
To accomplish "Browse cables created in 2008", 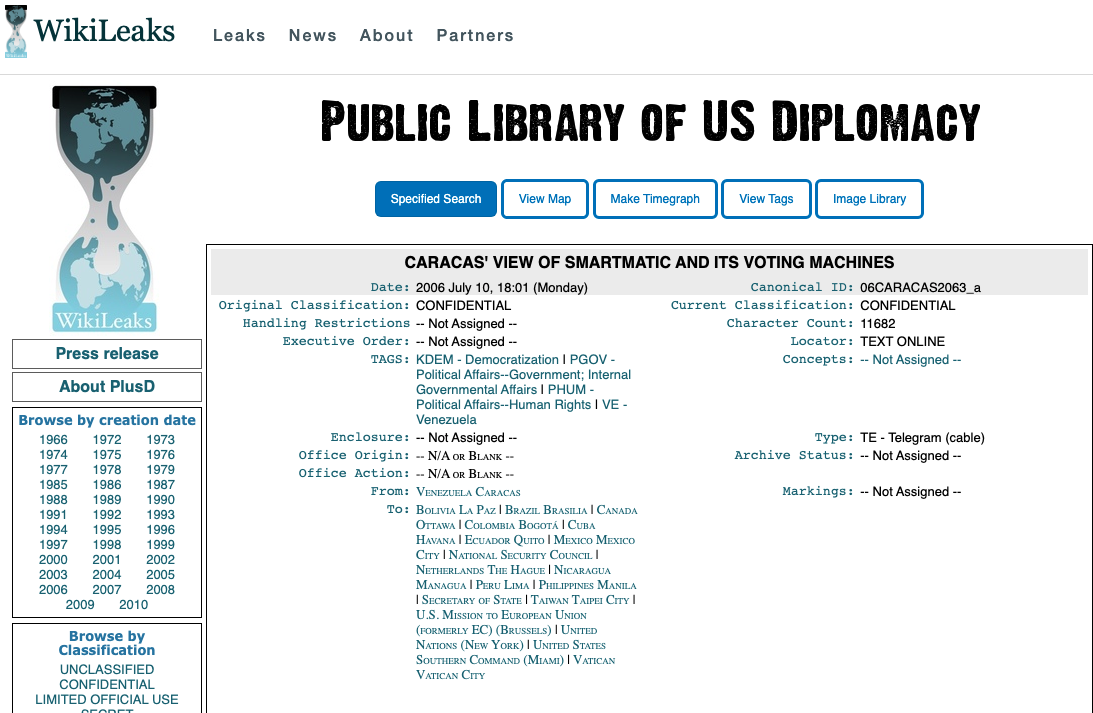I will point(160,590).
